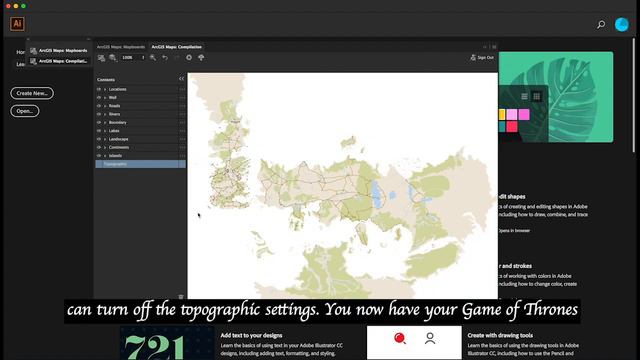Hide the Locations layer via eye icon
Viewport: 640px width, 360px height.
(99, 89)
